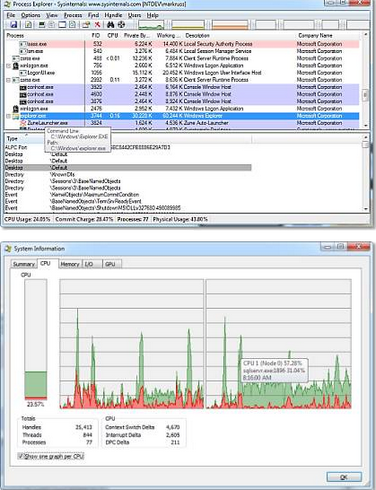Click Physical Usage 43.80% in status bar
This screenshot has height=490, width=376.
pos(180,219)
